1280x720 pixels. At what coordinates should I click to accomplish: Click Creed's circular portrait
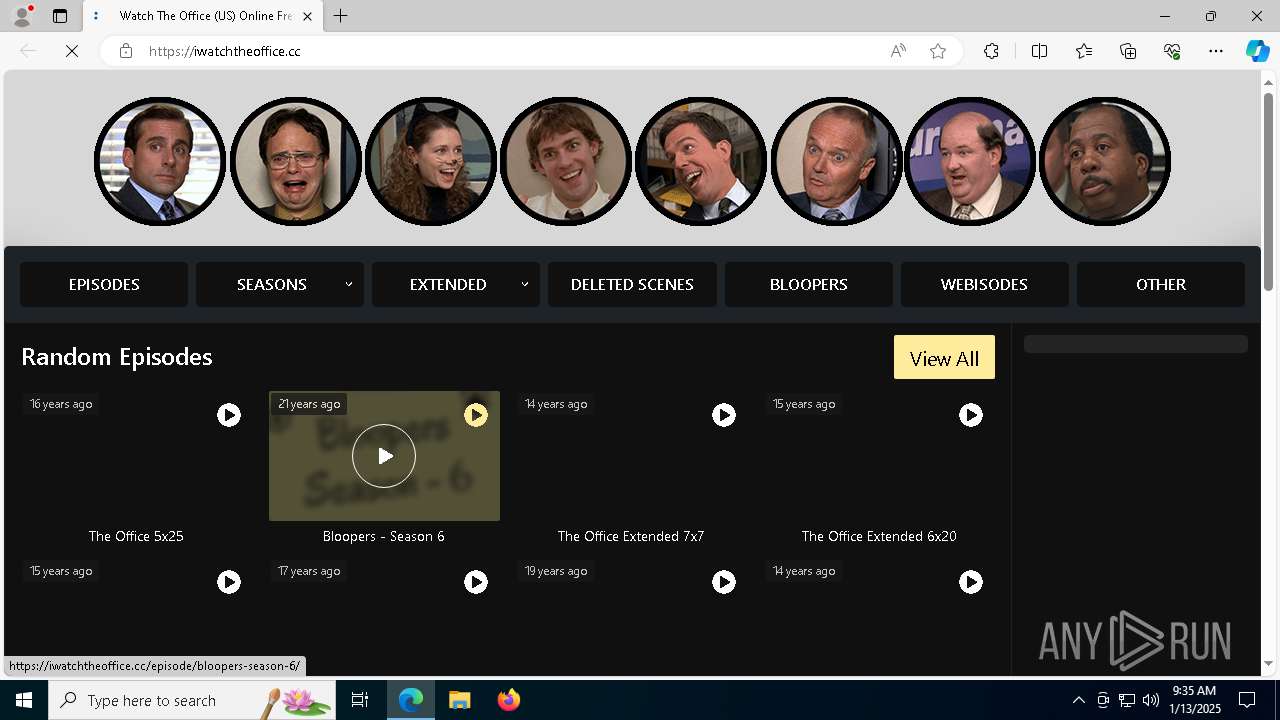(836, 161)
